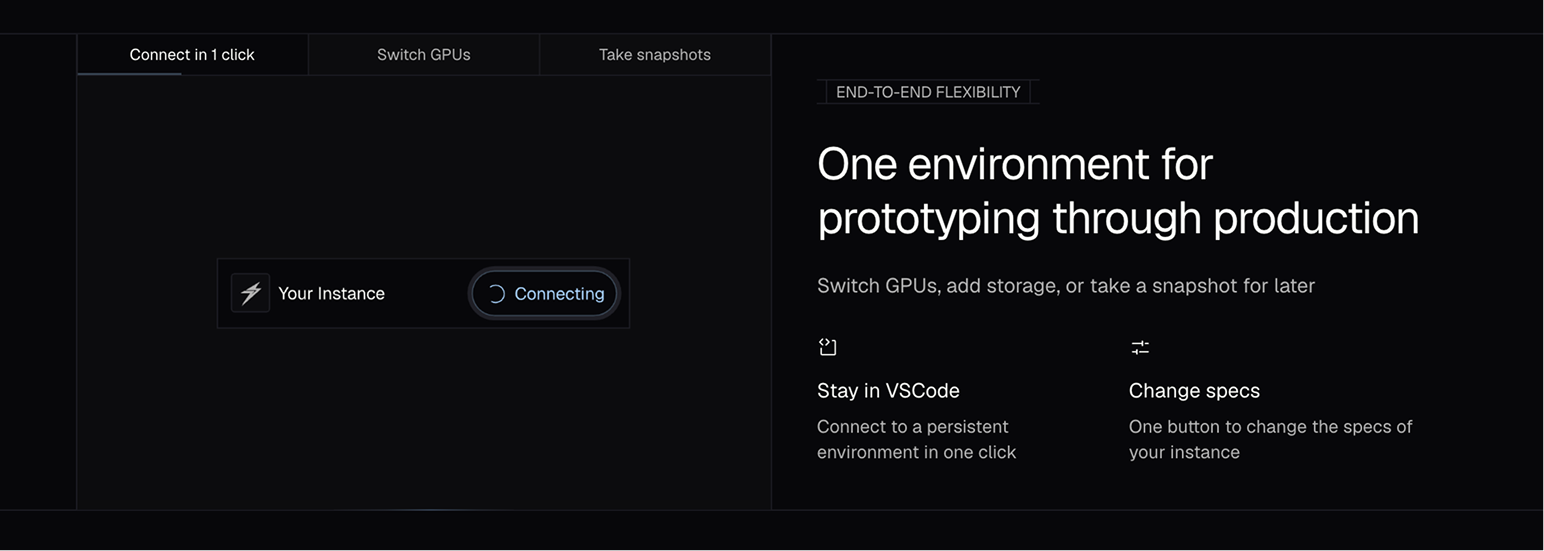Click the loading spinner in Connecting button
1544x551 pixels.
pos(495,294)
